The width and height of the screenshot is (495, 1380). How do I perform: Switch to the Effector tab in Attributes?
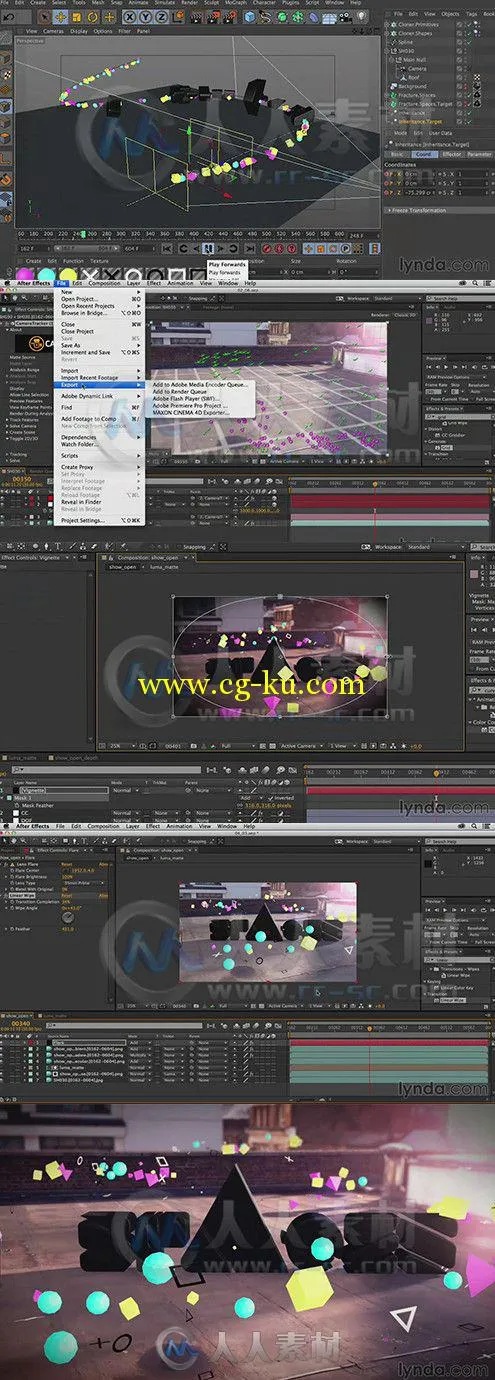[452, 155]
